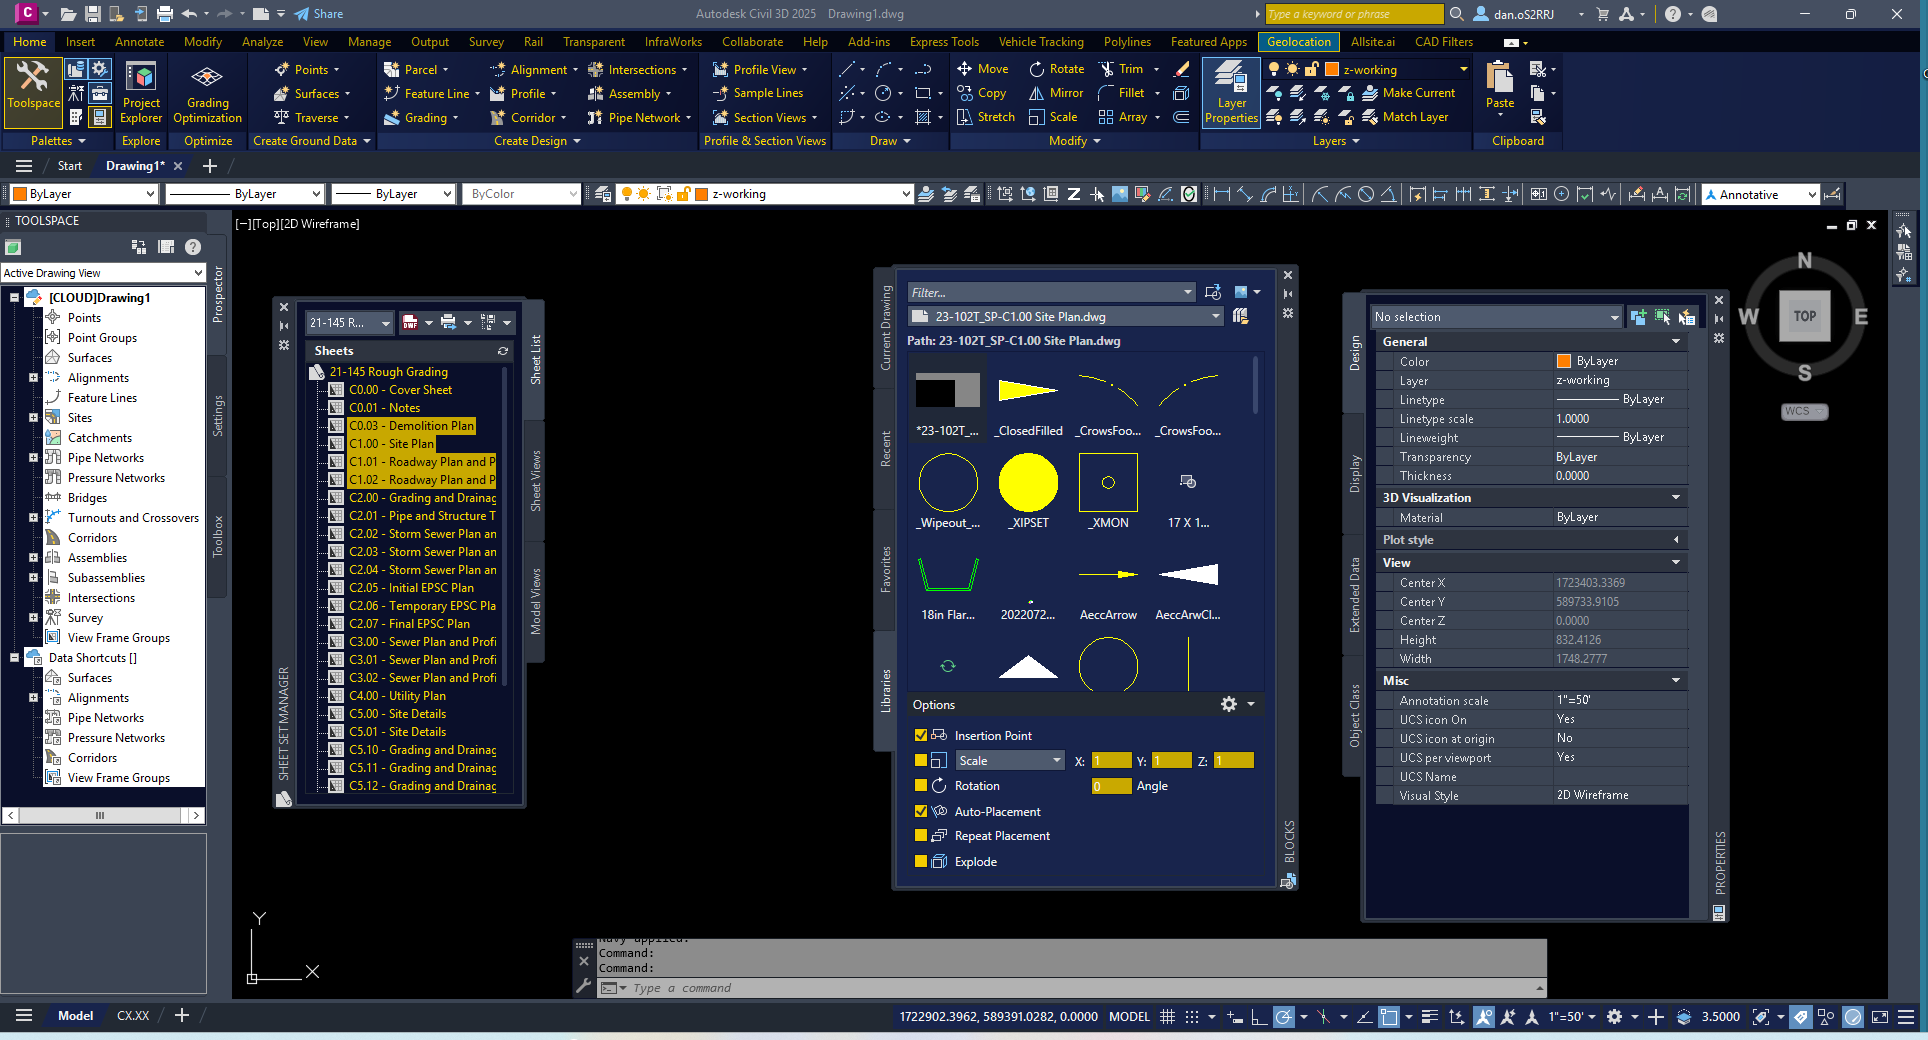1928x1040 pixels.
Task: Open the Annotative style dropdown
Action: point(1760,194)
